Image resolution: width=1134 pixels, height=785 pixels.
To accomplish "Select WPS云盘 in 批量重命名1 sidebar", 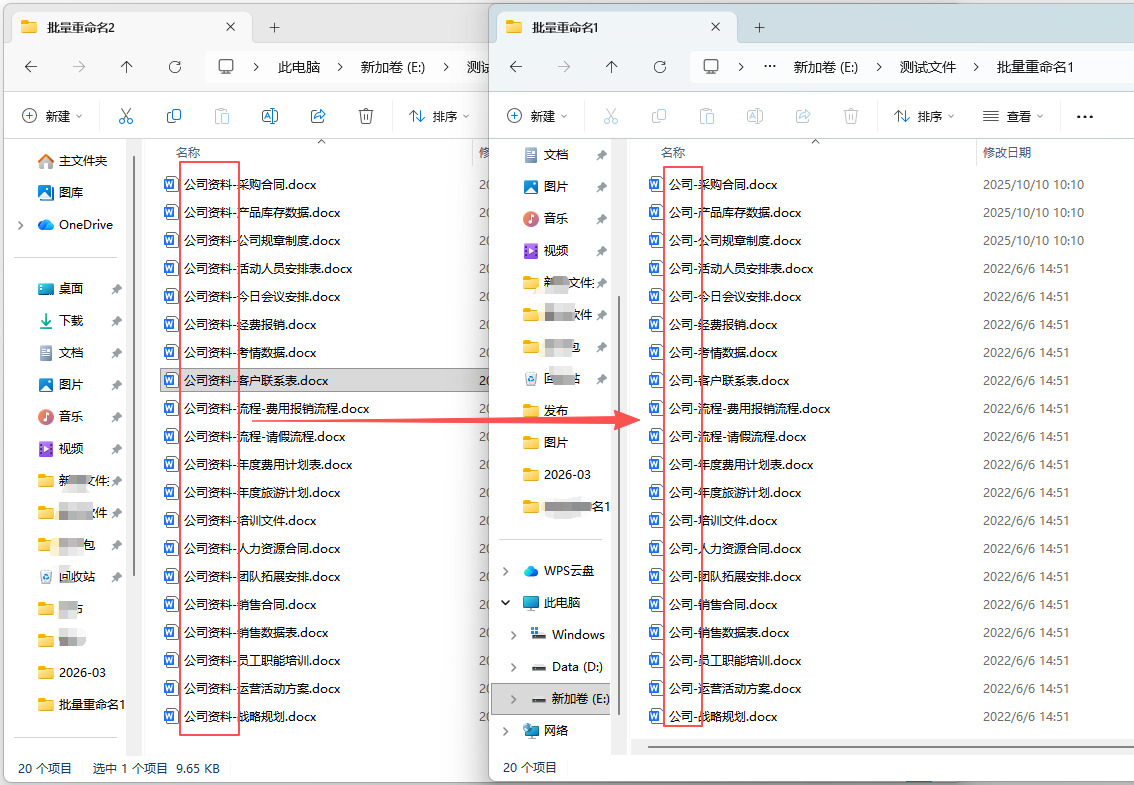I will point(558,571).
